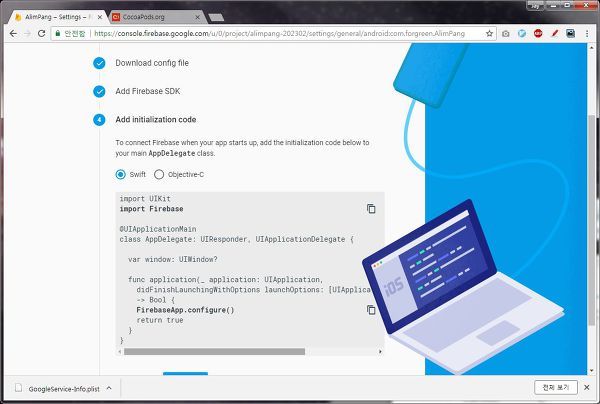Click the 'Add initialization code' heading
The image size is (600, 404).
coord(156,119)
